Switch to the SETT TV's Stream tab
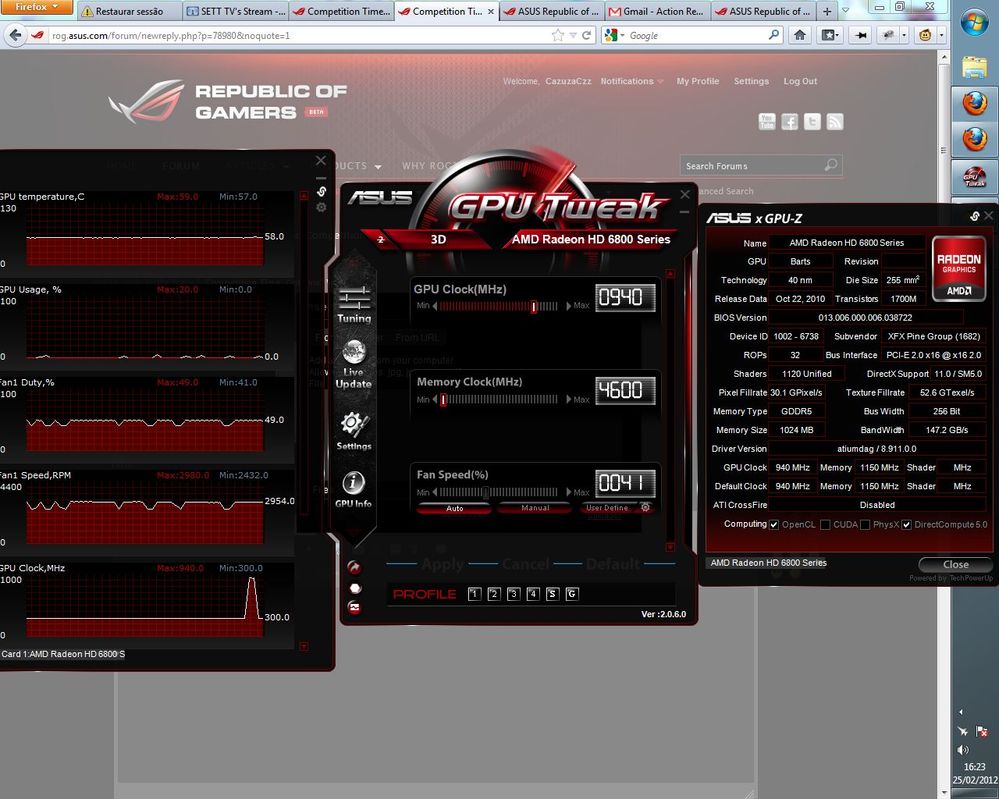The height and width of the screenshot is (799, 999). [235, 11]
